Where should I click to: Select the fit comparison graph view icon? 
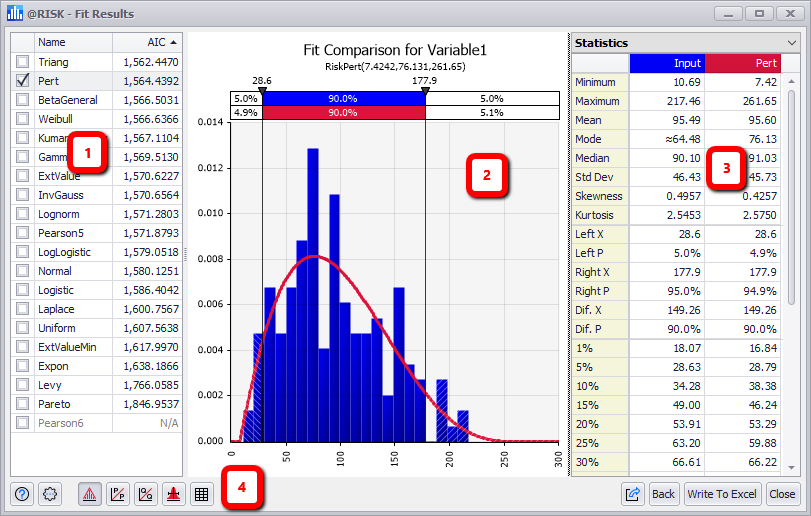pyautogui.click(x=89, y=493)
